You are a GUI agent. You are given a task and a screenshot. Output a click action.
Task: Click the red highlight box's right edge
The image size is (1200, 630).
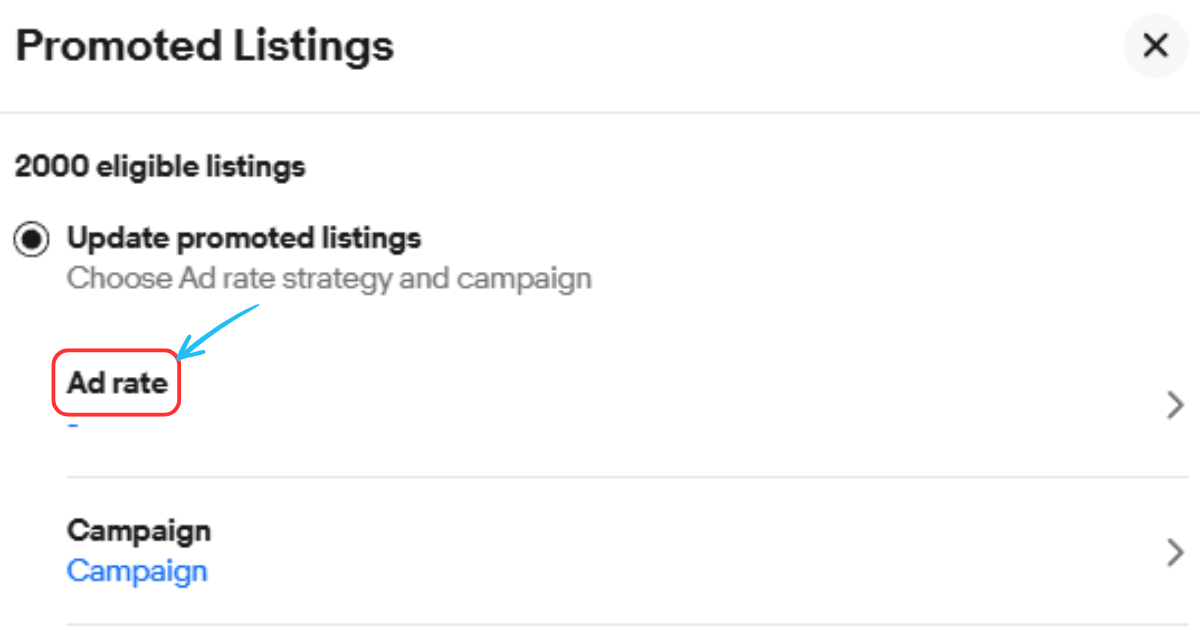click(179, 383)
